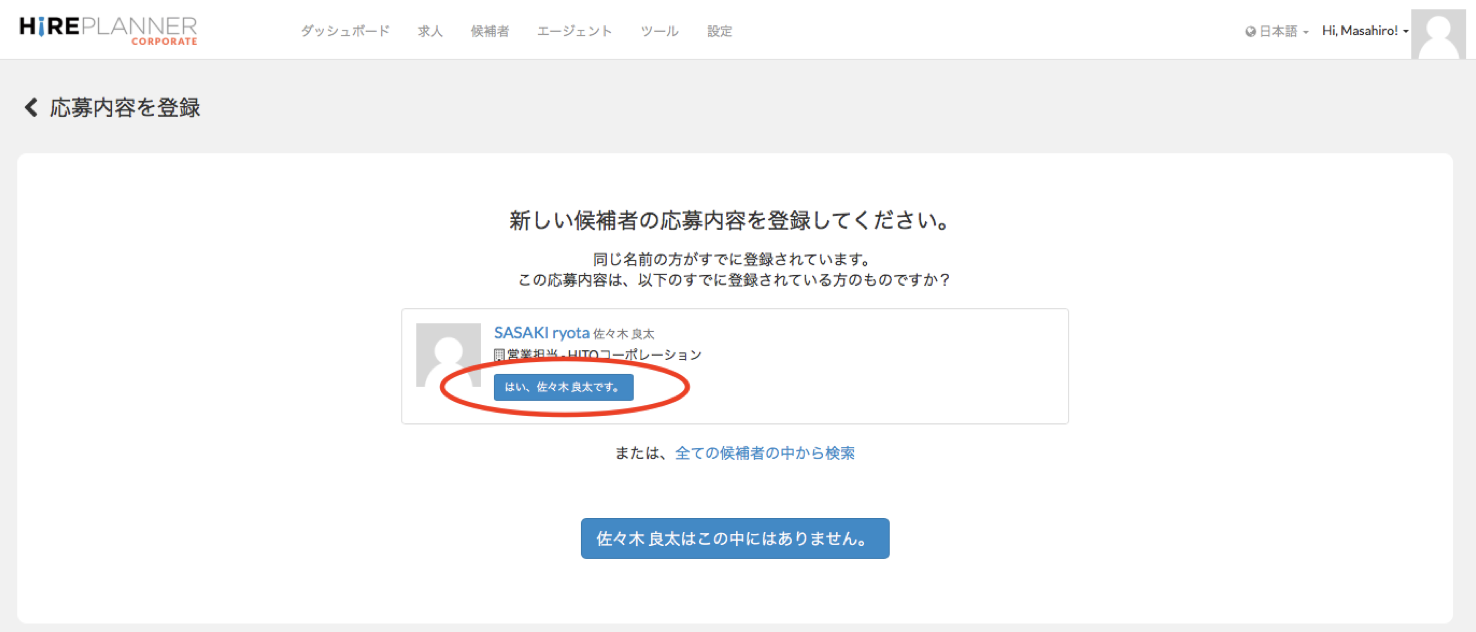This screenshot has width=1476, height=632.
Task: Click the briefcase icon beside 営業担当
Action: [499, 355]
